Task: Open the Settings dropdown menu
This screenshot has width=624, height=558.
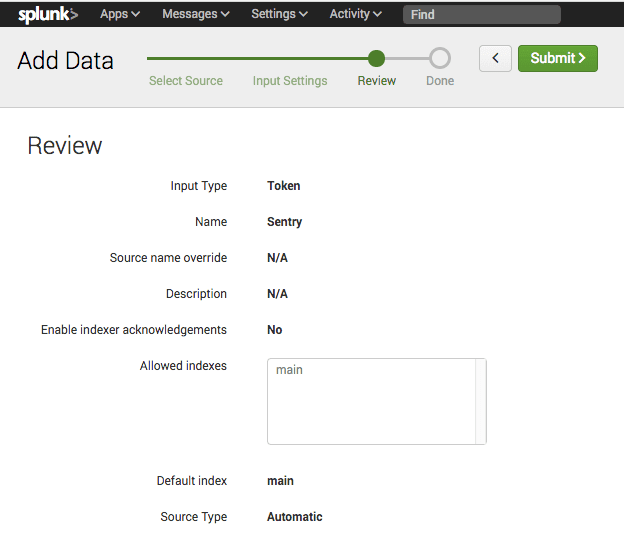Action: 279,14
